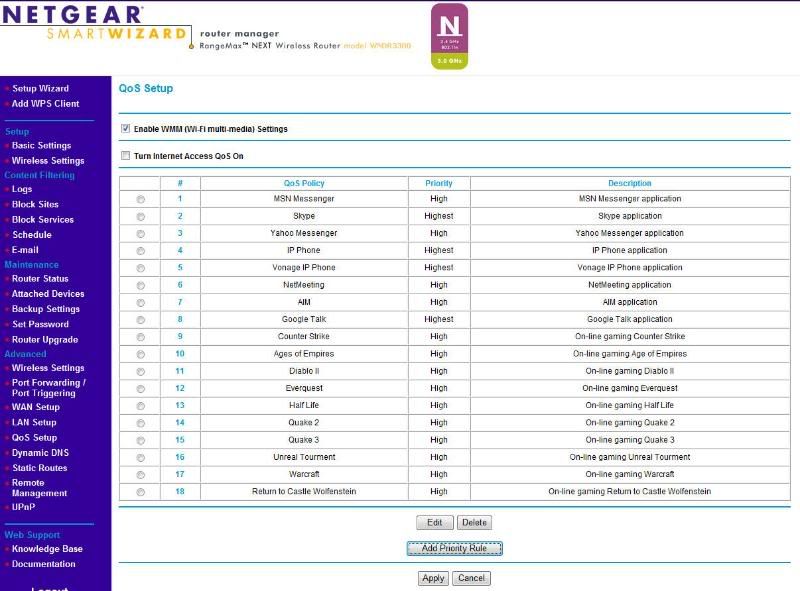
Task: Select the Warcraft radio button
Action: pos(140,475)
